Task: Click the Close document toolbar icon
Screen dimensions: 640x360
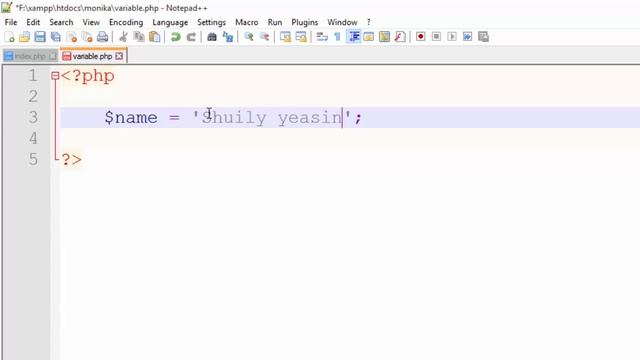Action: 71,37
